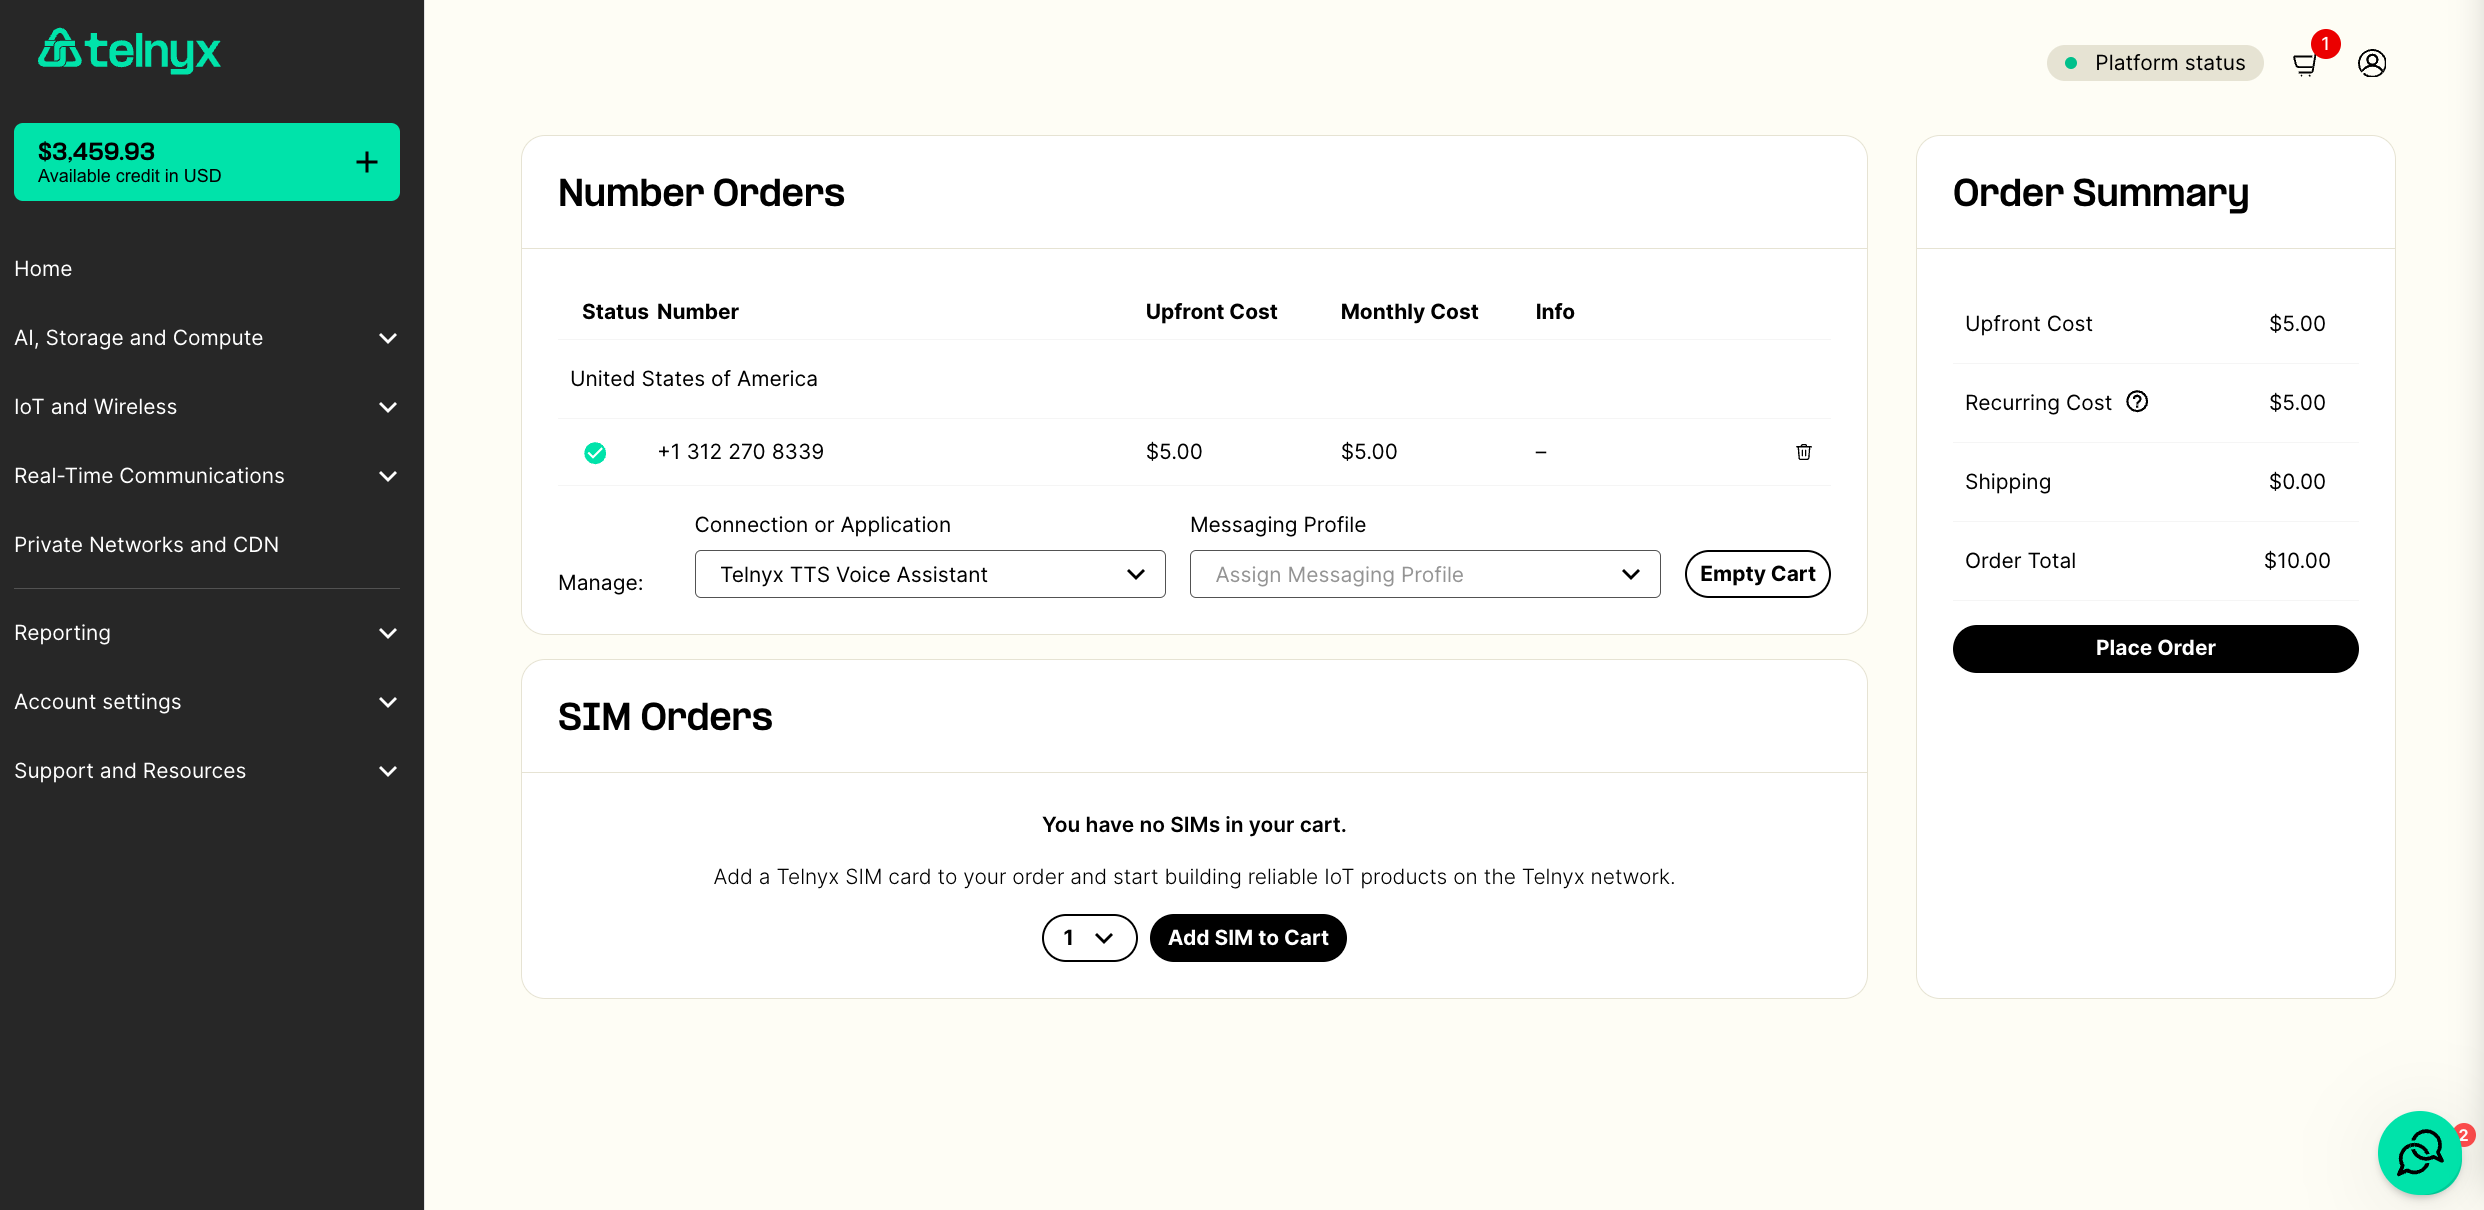
Task: Click the Place Order button
Action: pyautogui.click(x=2156, y=646)
